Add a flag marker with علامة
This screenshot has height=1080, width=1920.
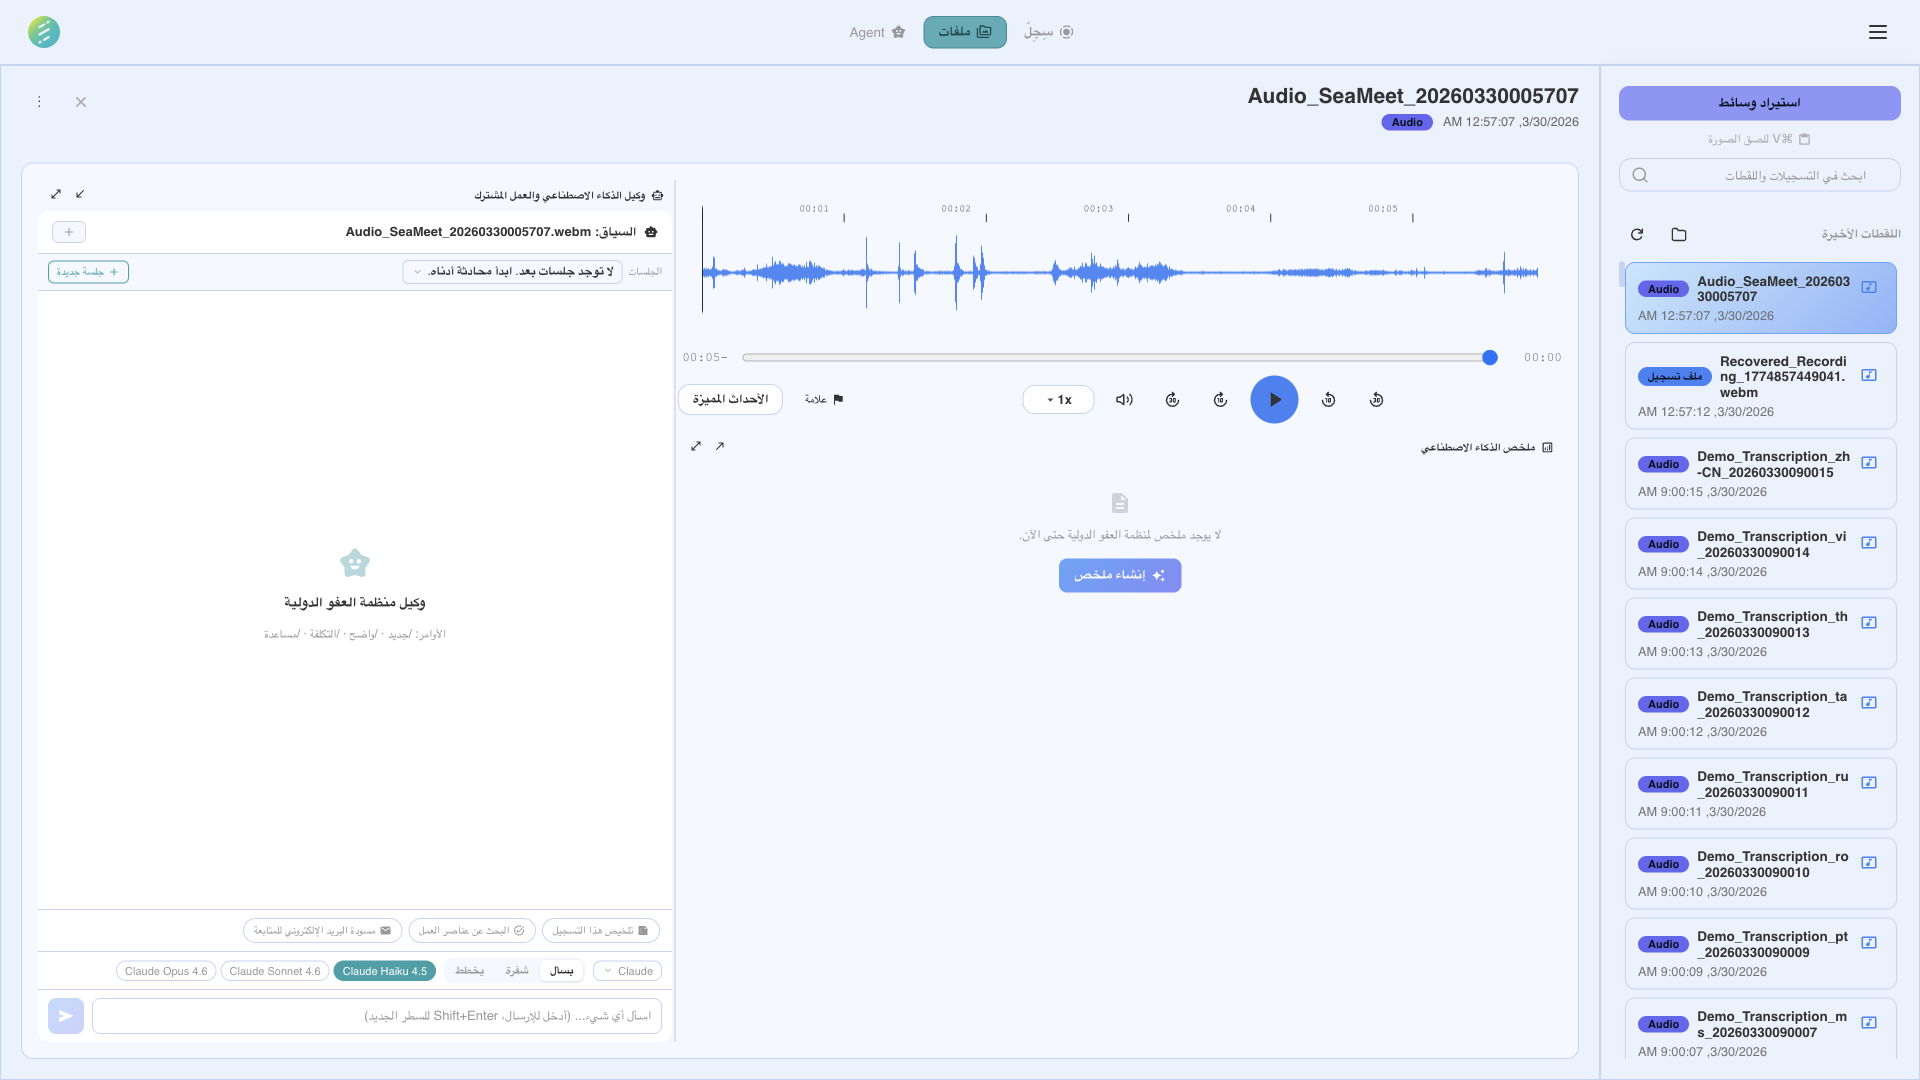coord(823,399)
